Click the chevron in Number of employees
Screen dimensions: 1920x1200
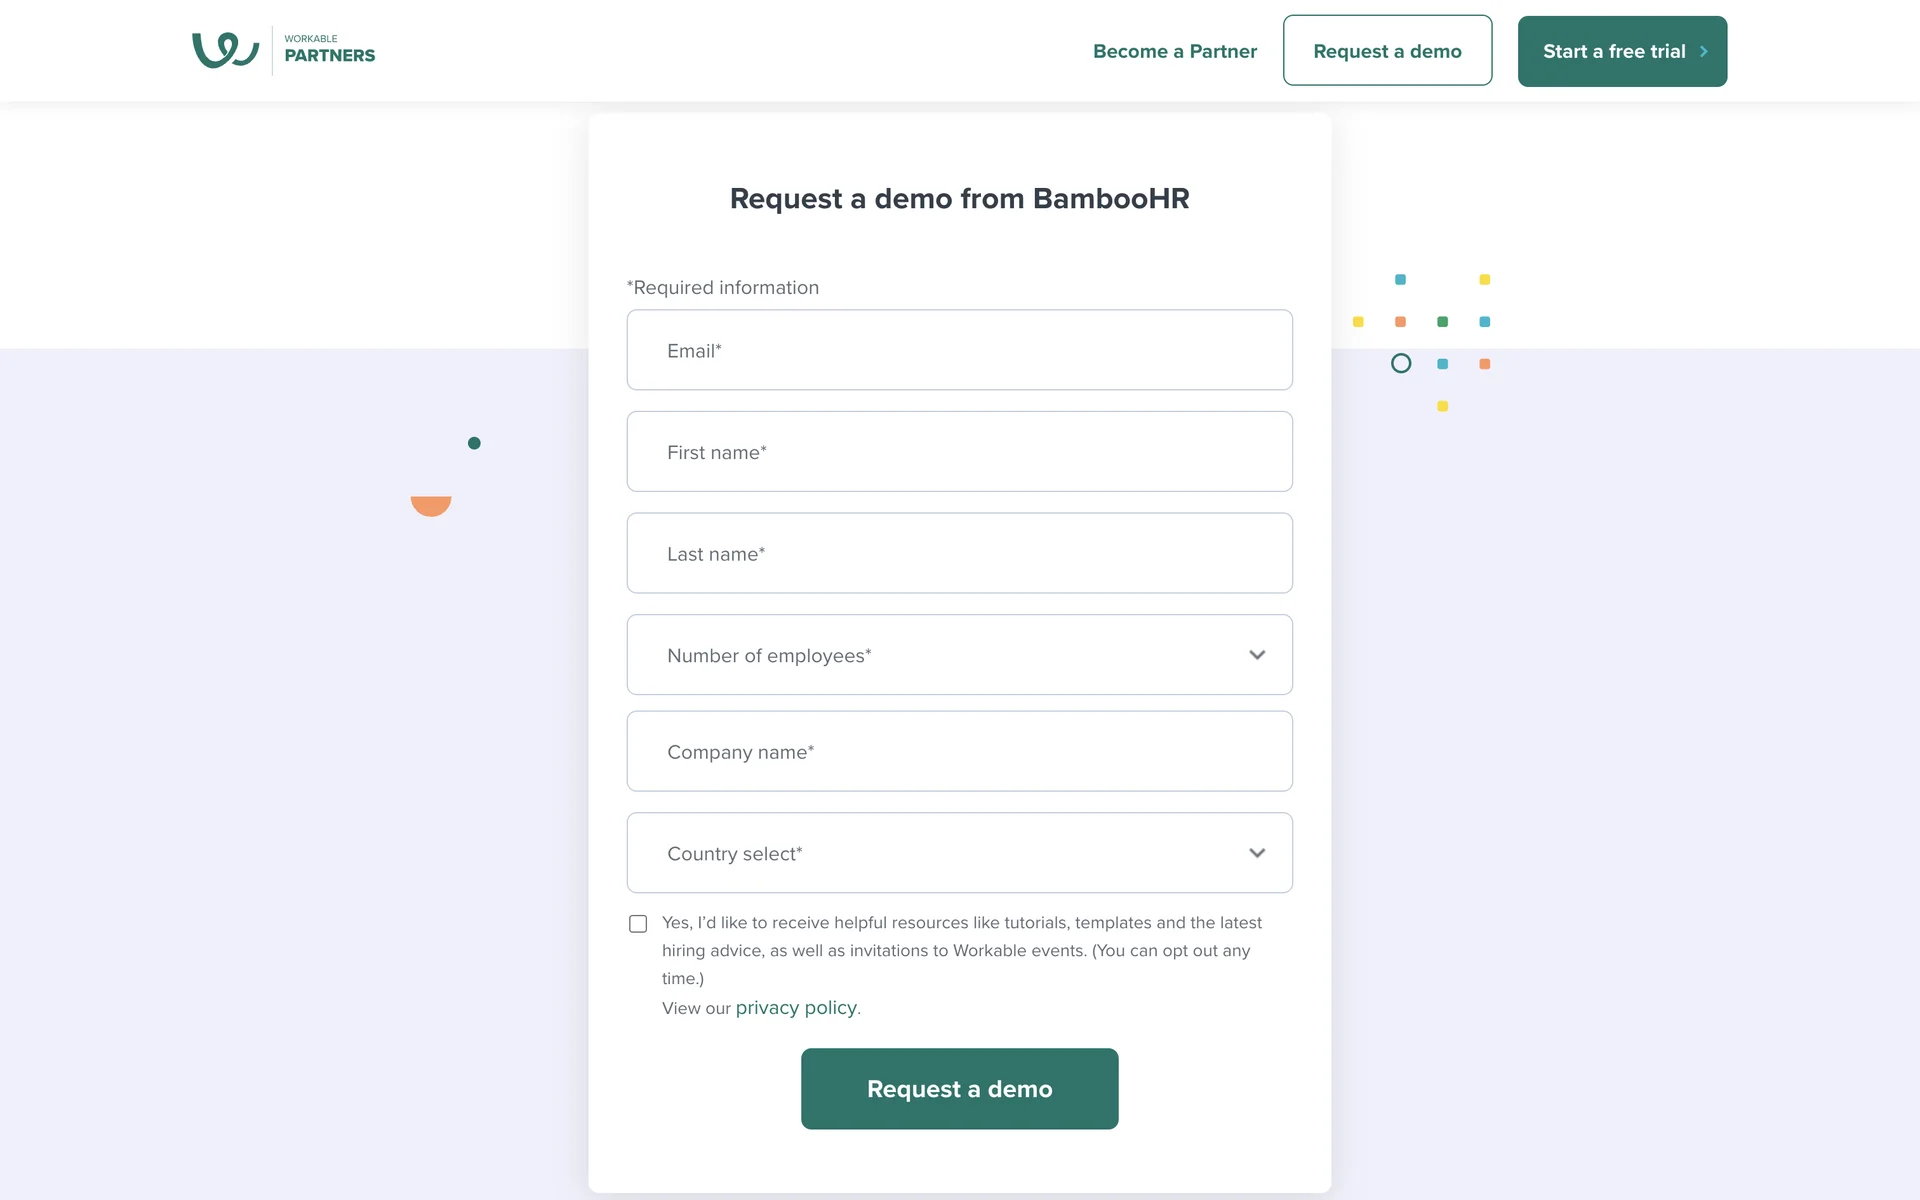pos(1257,655)
